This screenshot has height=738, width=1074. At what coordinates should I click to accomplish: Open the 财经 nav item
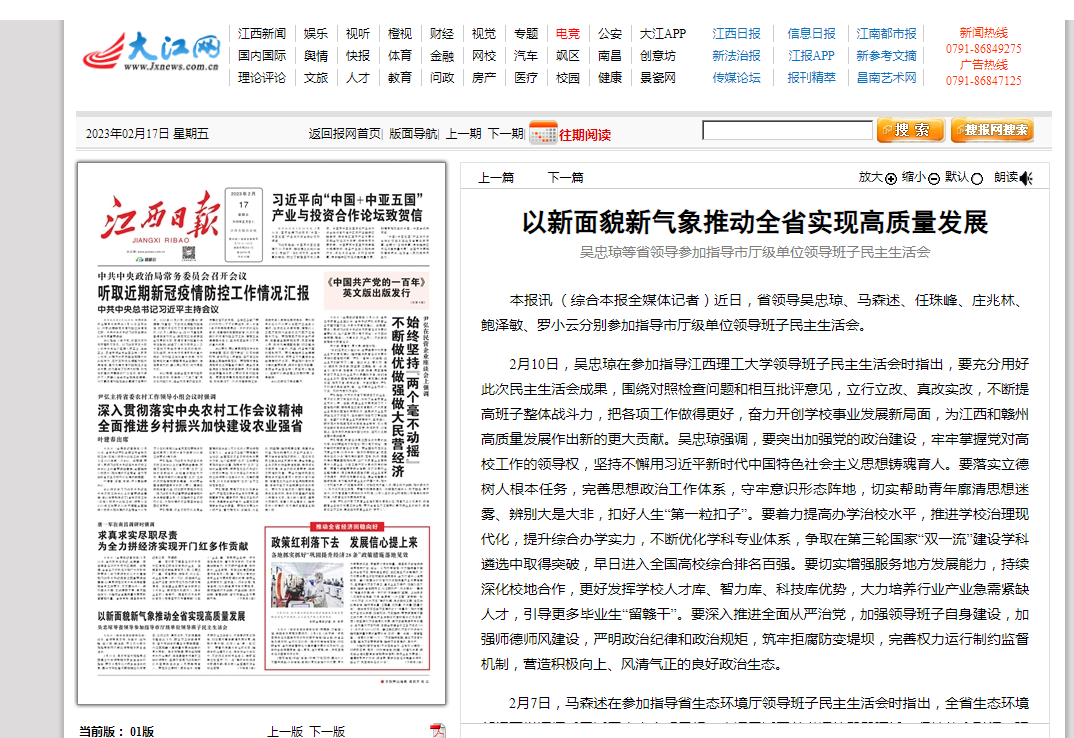442,34
